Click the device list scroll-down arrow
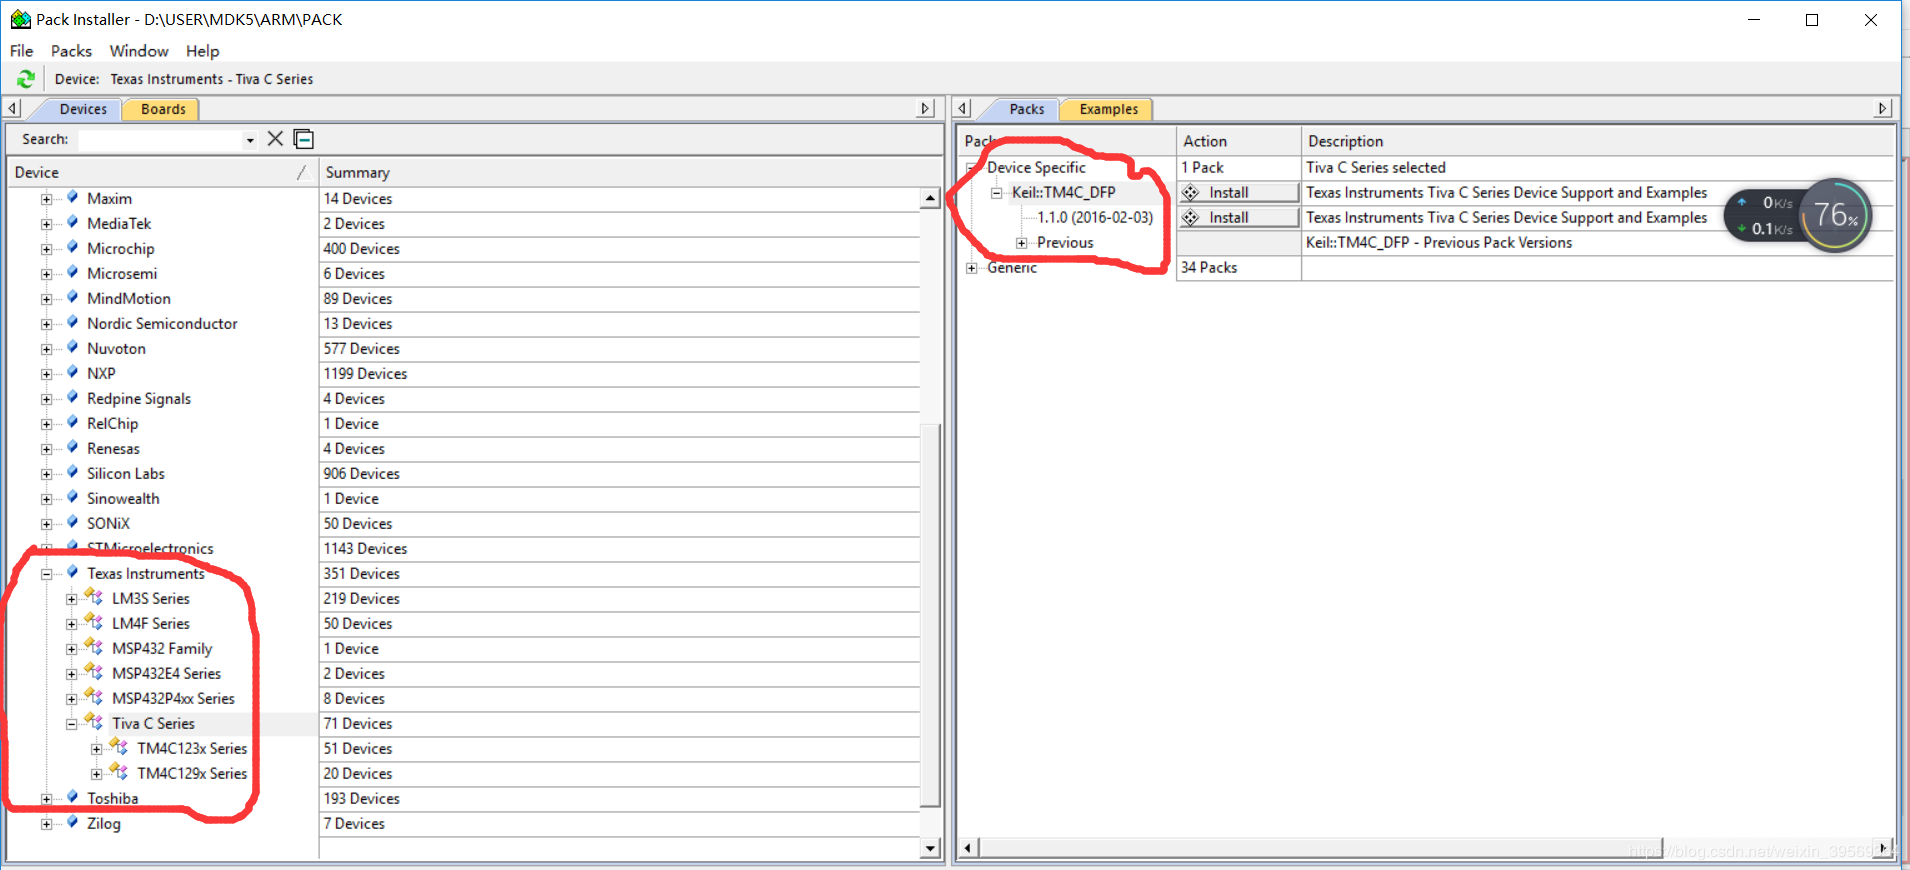Viewport: 1910px width, 870px height. [x=930, y=848]
